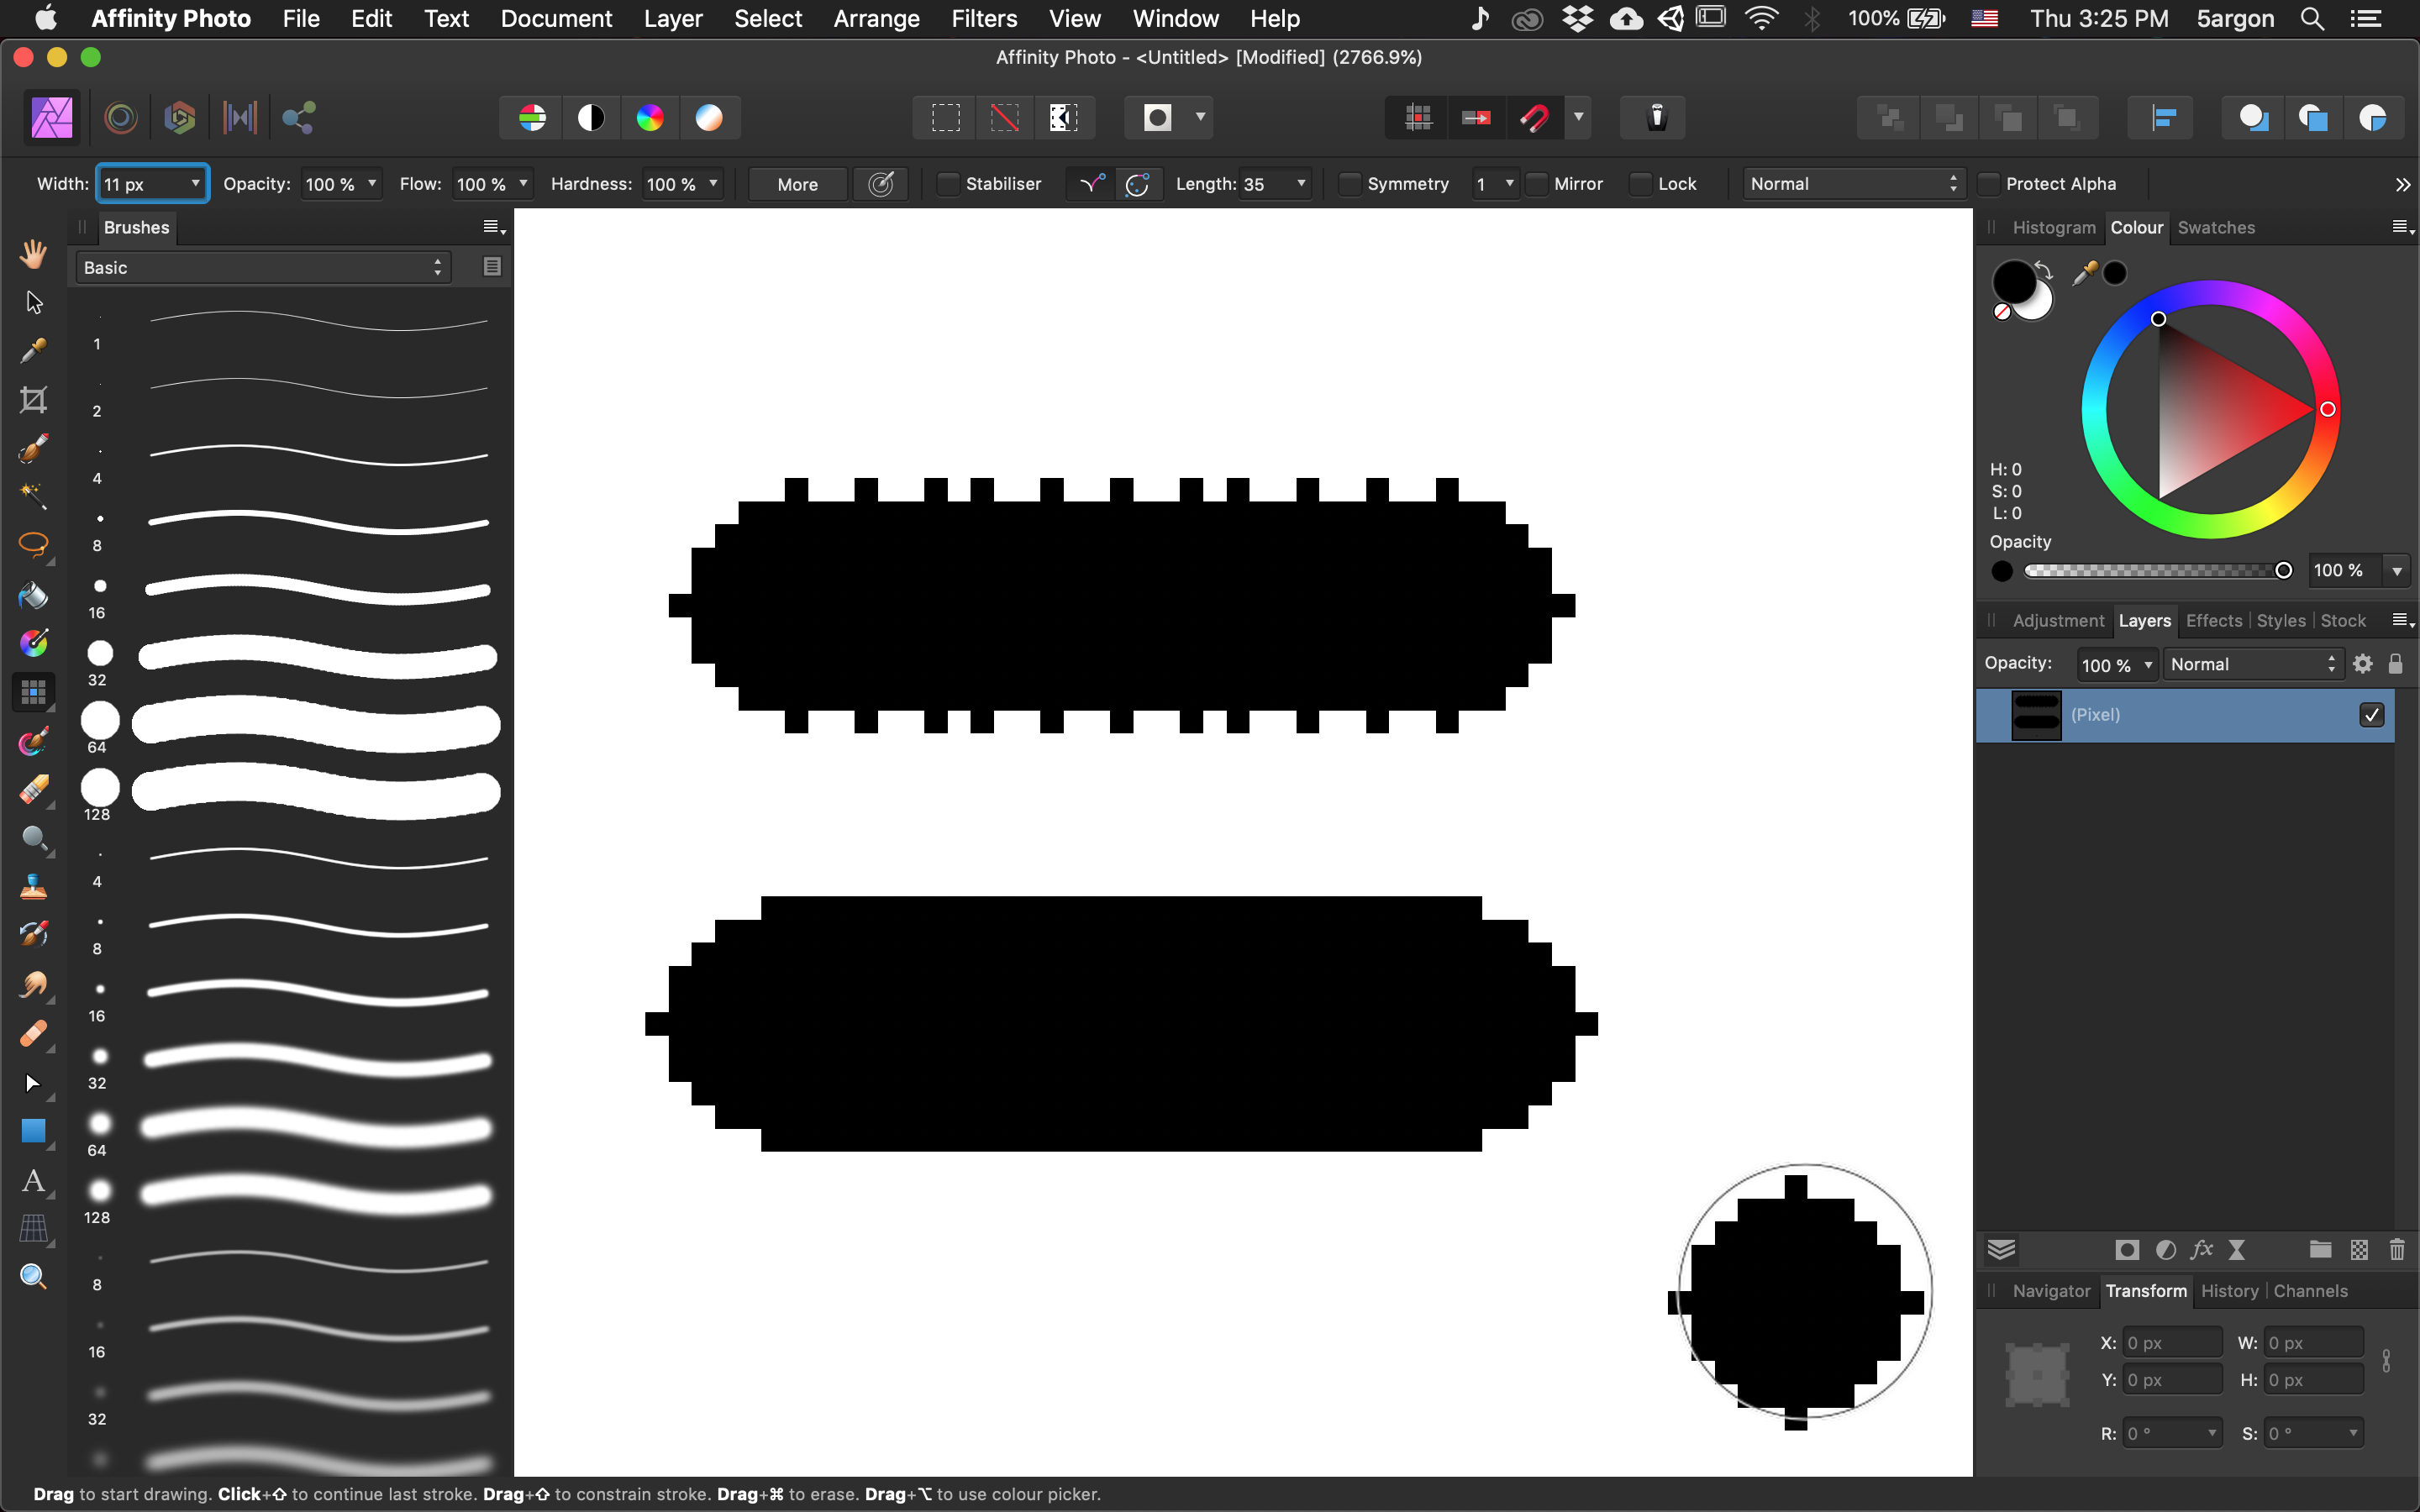Open the brush Width dropdown

[195, 184]
